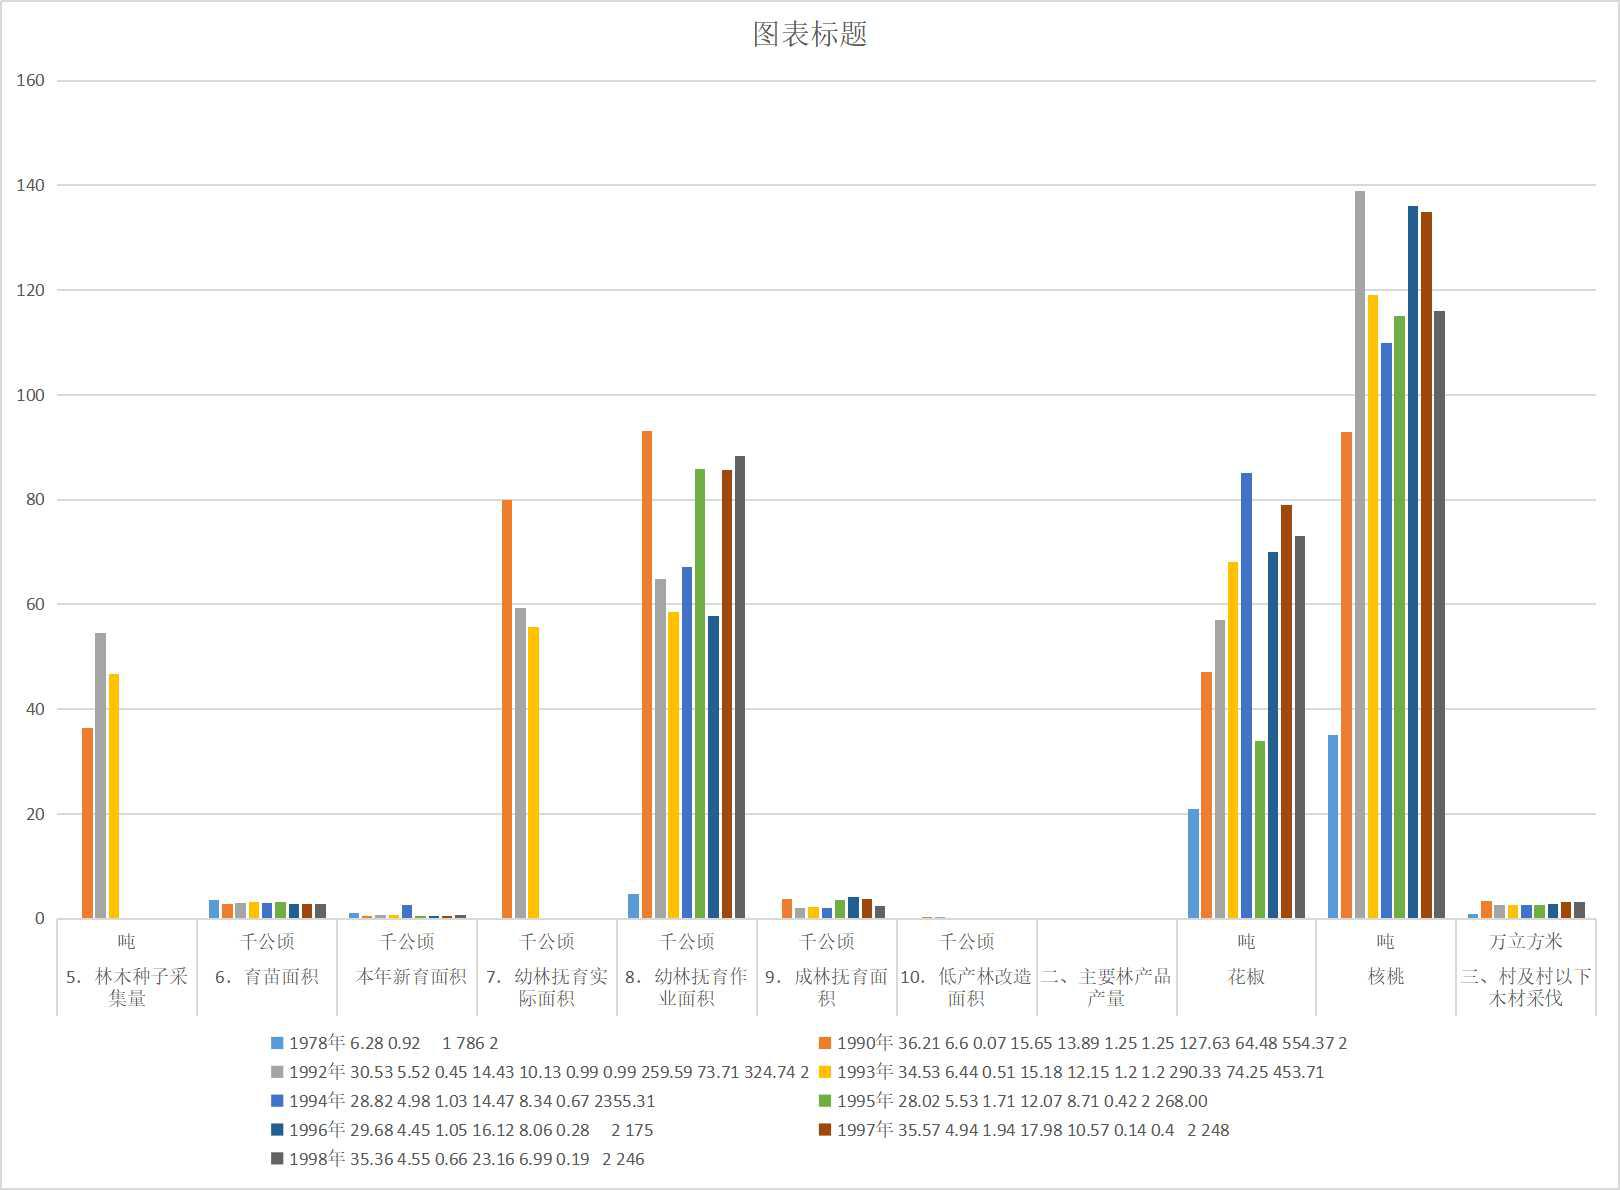The width and height of the screenshot is (1620, 1190).
Task: Click the y-axis label 60
Action: click(35, 604)
